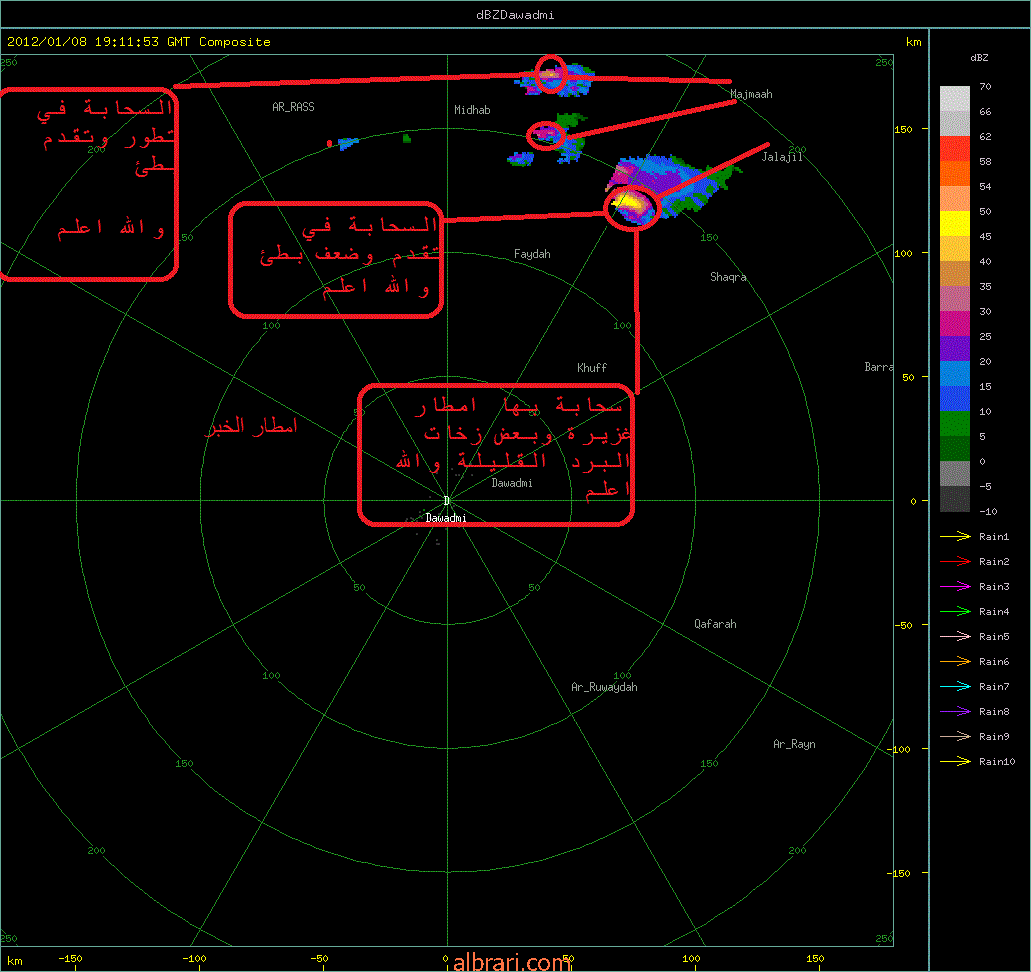The height and width of the screenshot is (972, 1031).
Task: Select the Khuff city label
Action: tap(592, 368)
